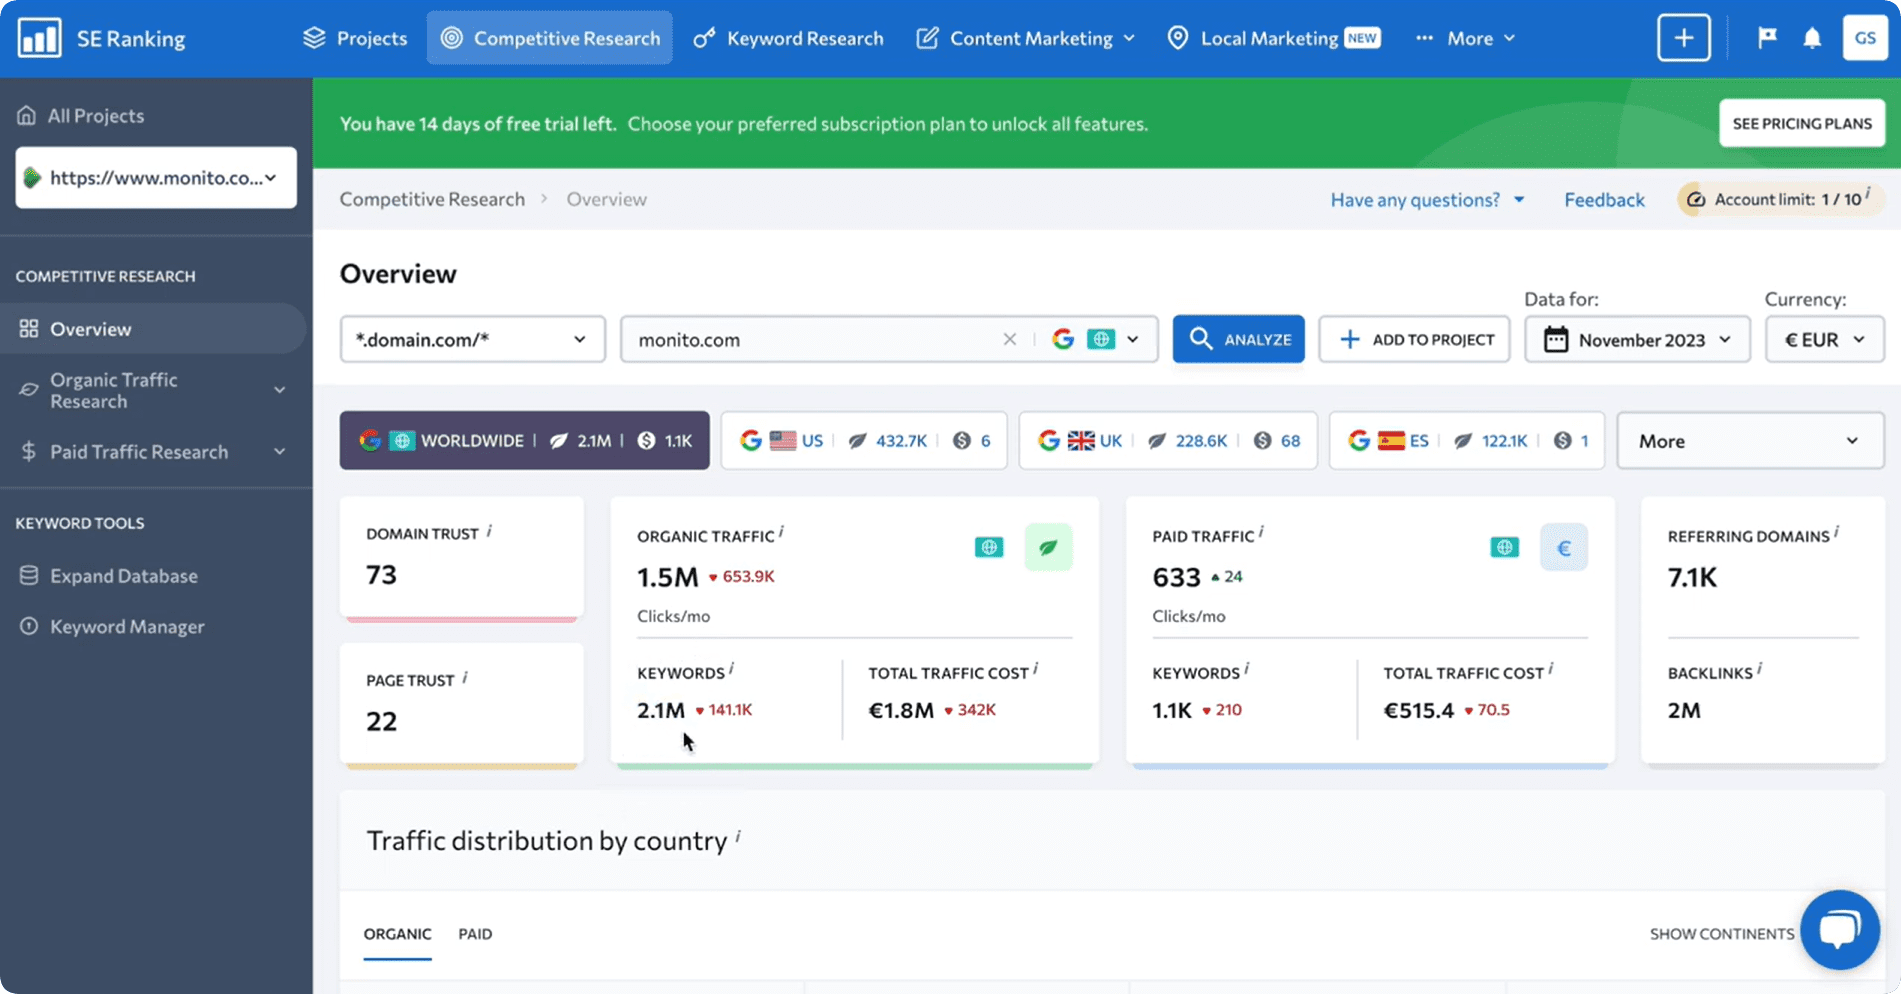Clear the monito.com search field with X
Screen dimensions: 1901x994
coord(1009,339)
